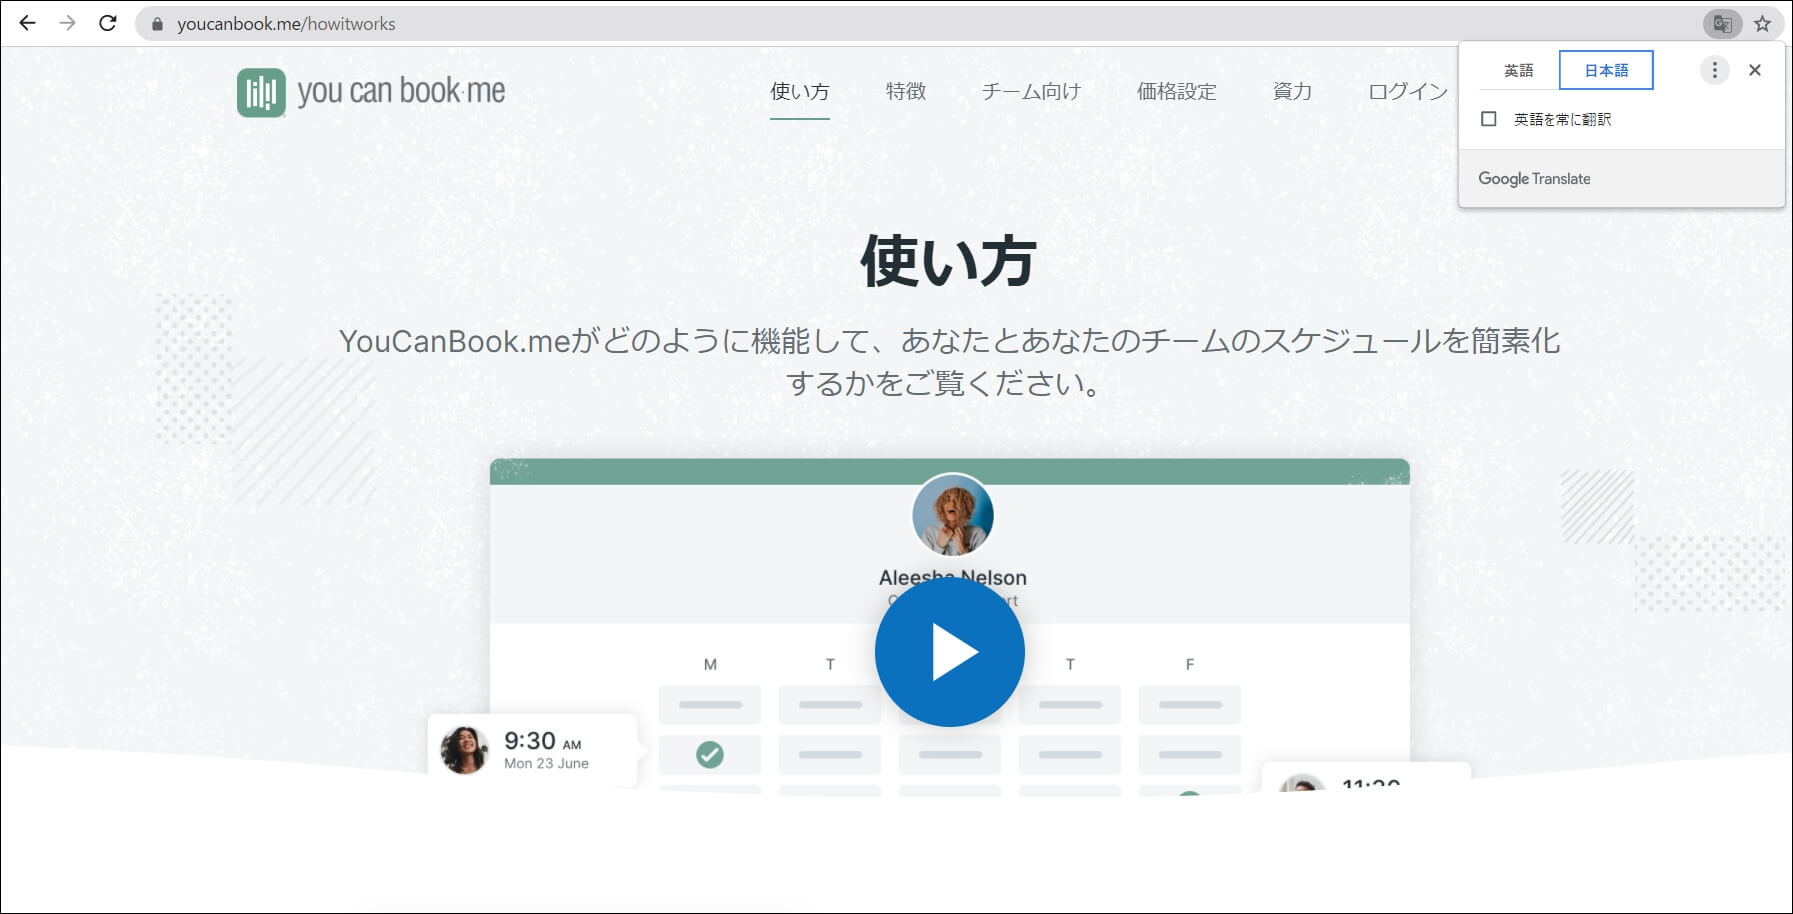Open the 価格設定 menu item

(1177, 92)
